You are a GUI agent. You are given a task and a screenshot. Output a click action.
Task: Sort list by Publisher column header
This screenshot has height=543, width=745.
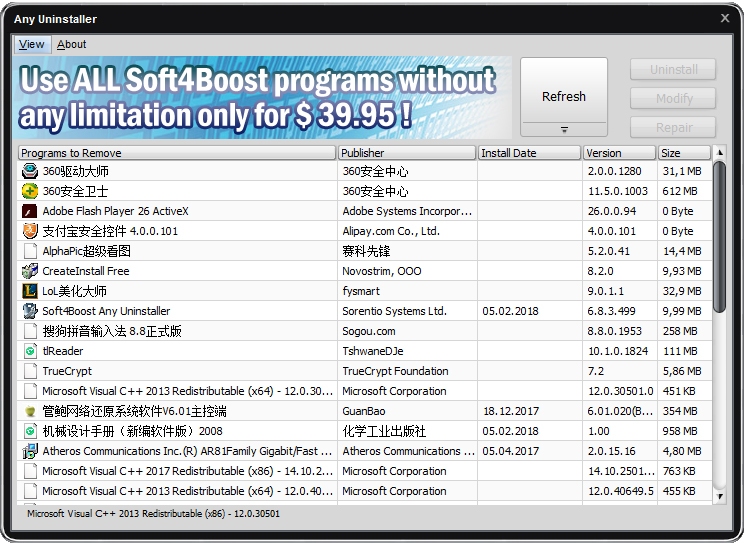[x=407, y=153]
